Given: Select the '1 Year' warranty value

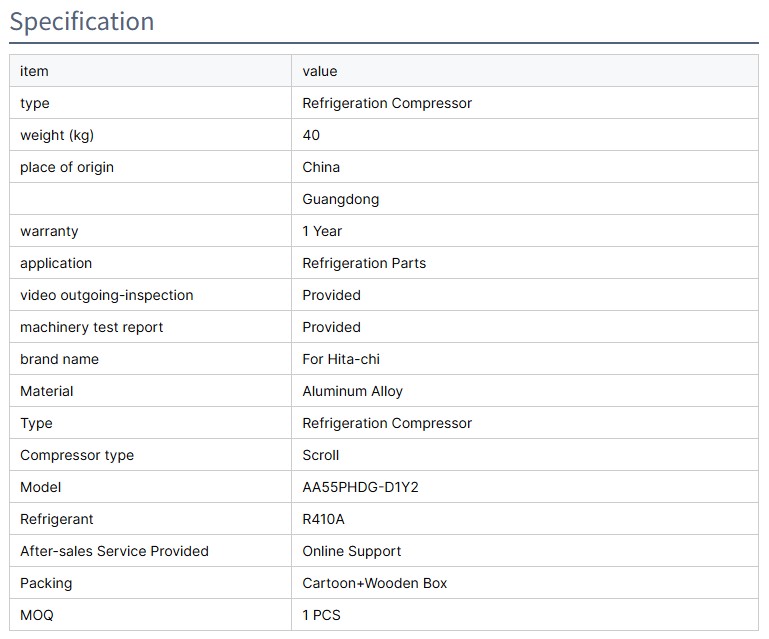Looking at the screenshot, I should click(x=322, y=231).
